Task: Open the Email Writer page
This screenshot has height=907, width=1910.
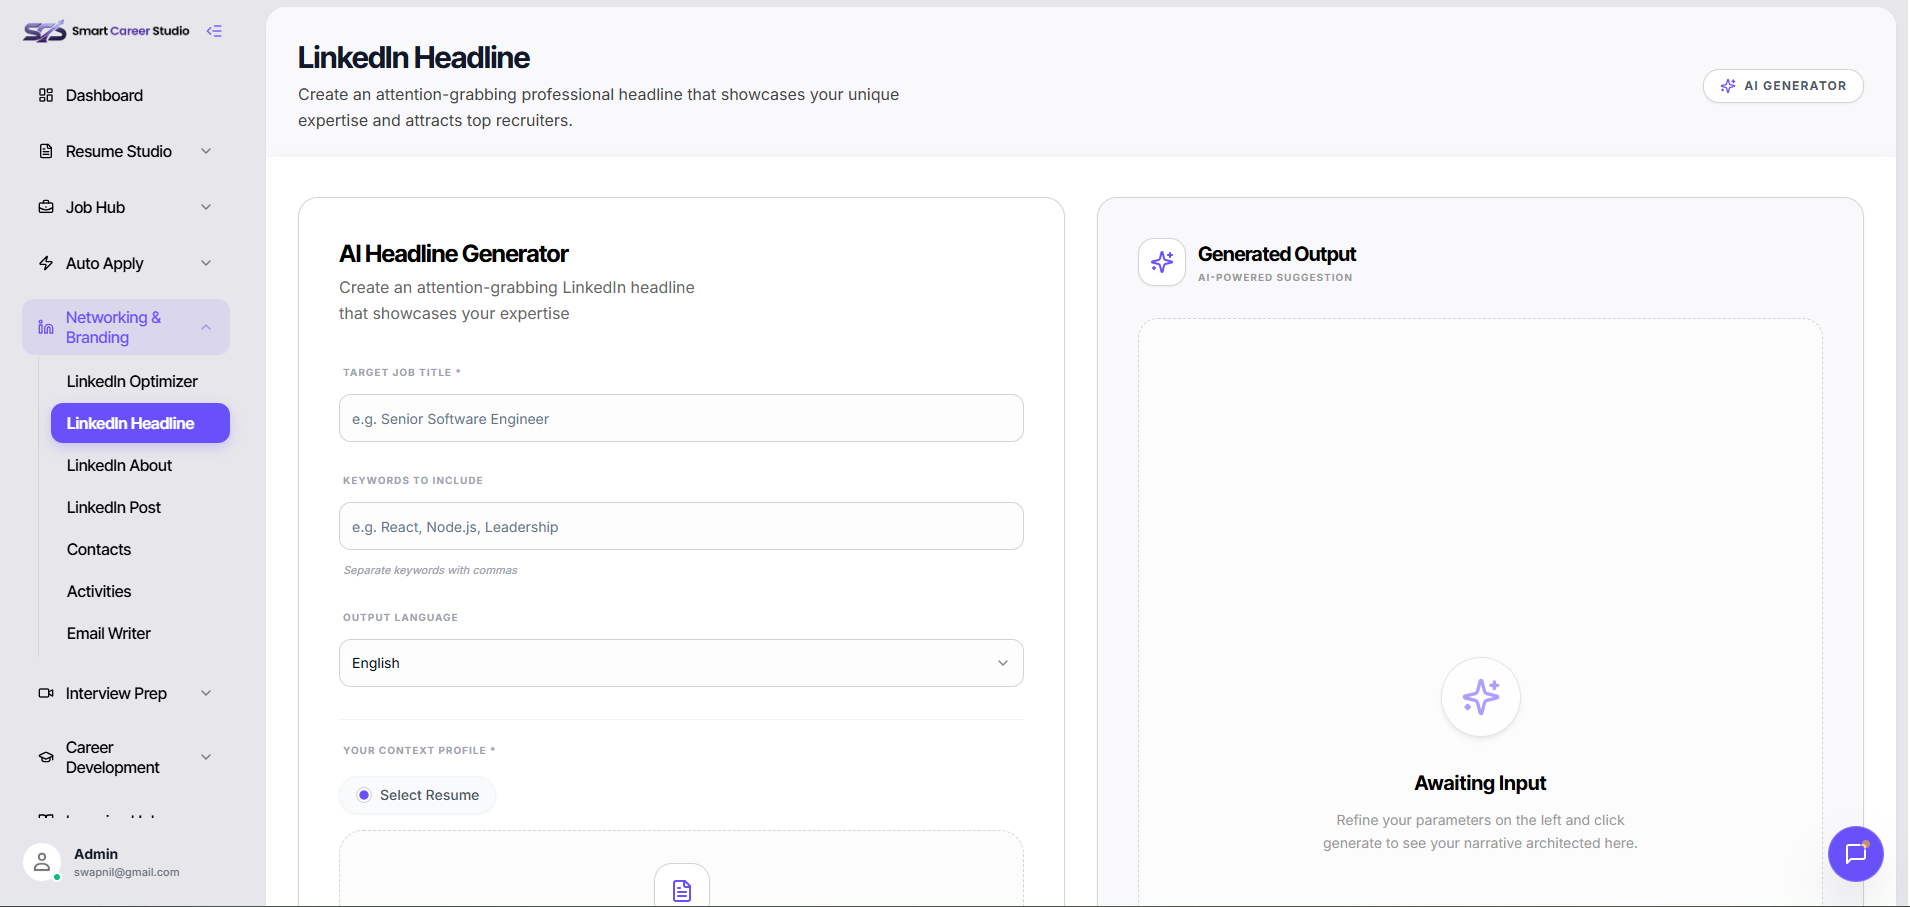Action: [109, 633]
